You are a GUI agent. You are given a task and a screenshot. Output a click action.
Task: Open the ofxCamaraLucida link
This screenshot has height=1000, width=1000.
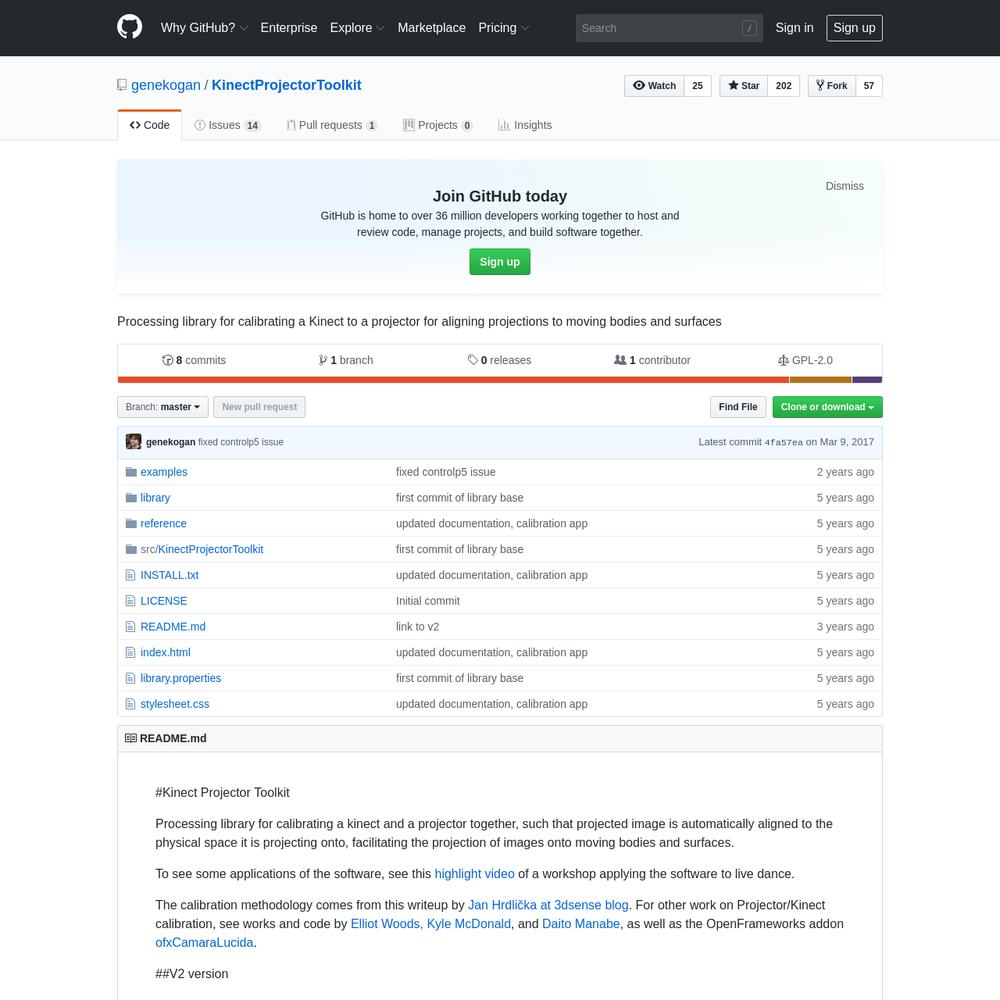coord(205,943)
